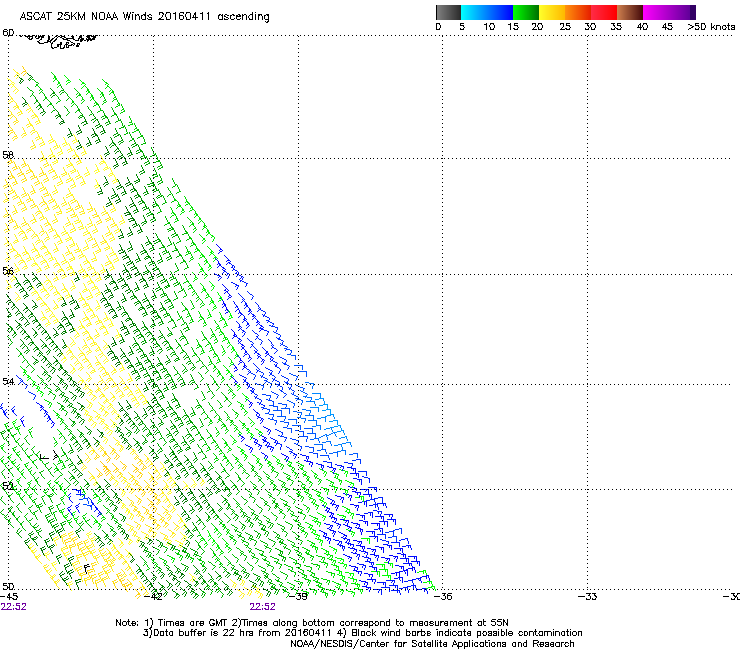Image resolution: width=740 pixels, height=650 pixels.
Task: Click the cyan-to-blue 5–15 knots legend segment
Action: [x=487, y=12]
